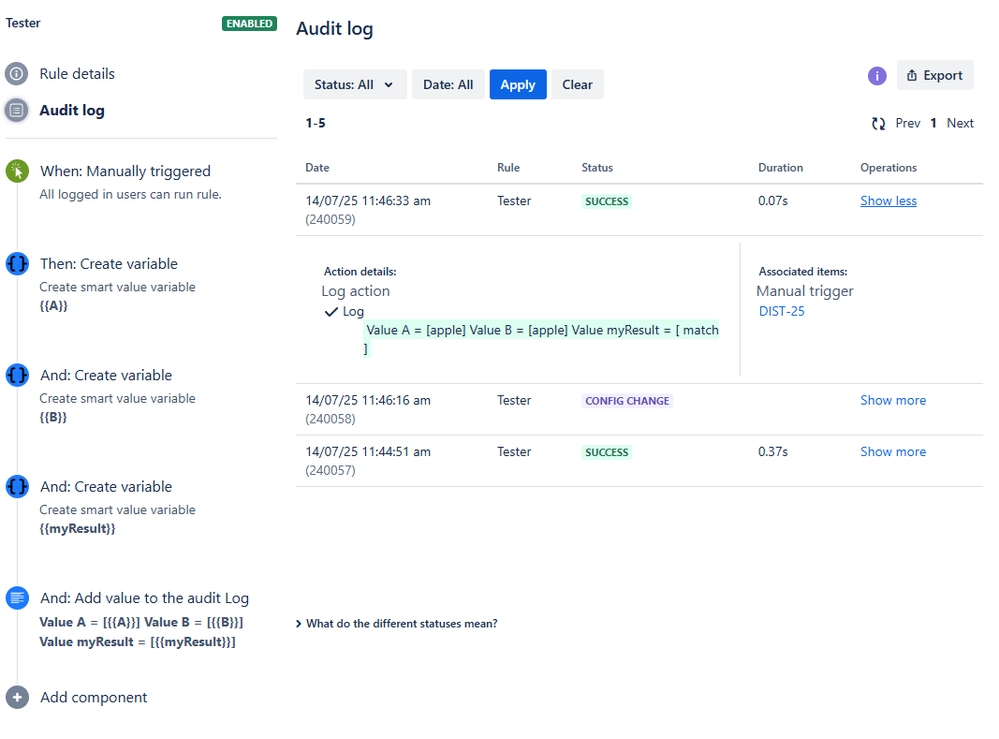Refresh the audit log list
Viewport: 999px width, 739px height.
(879, 124)
